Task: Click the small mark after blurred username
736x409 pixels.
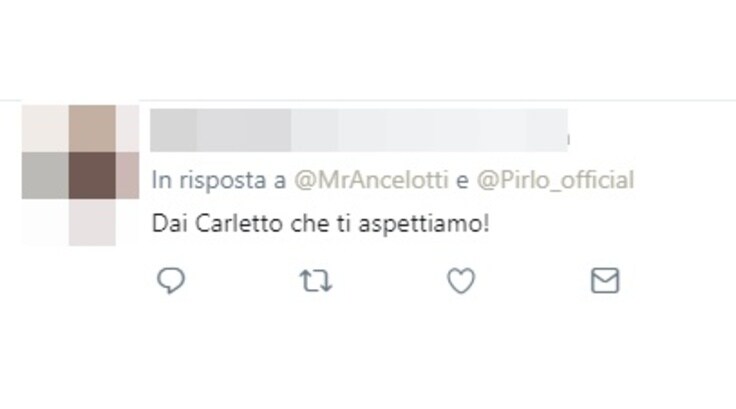Action: coord(568,139)
